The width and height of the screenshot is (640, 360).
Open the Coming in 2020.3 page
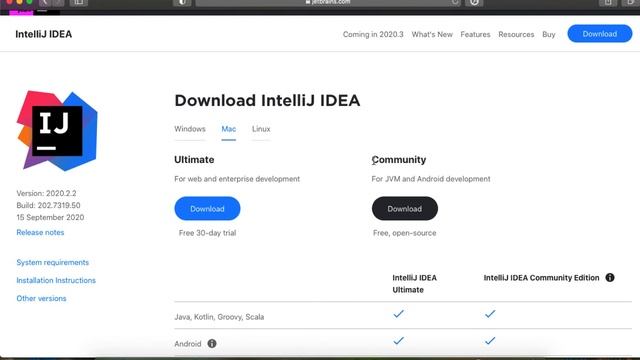point(373,34)
